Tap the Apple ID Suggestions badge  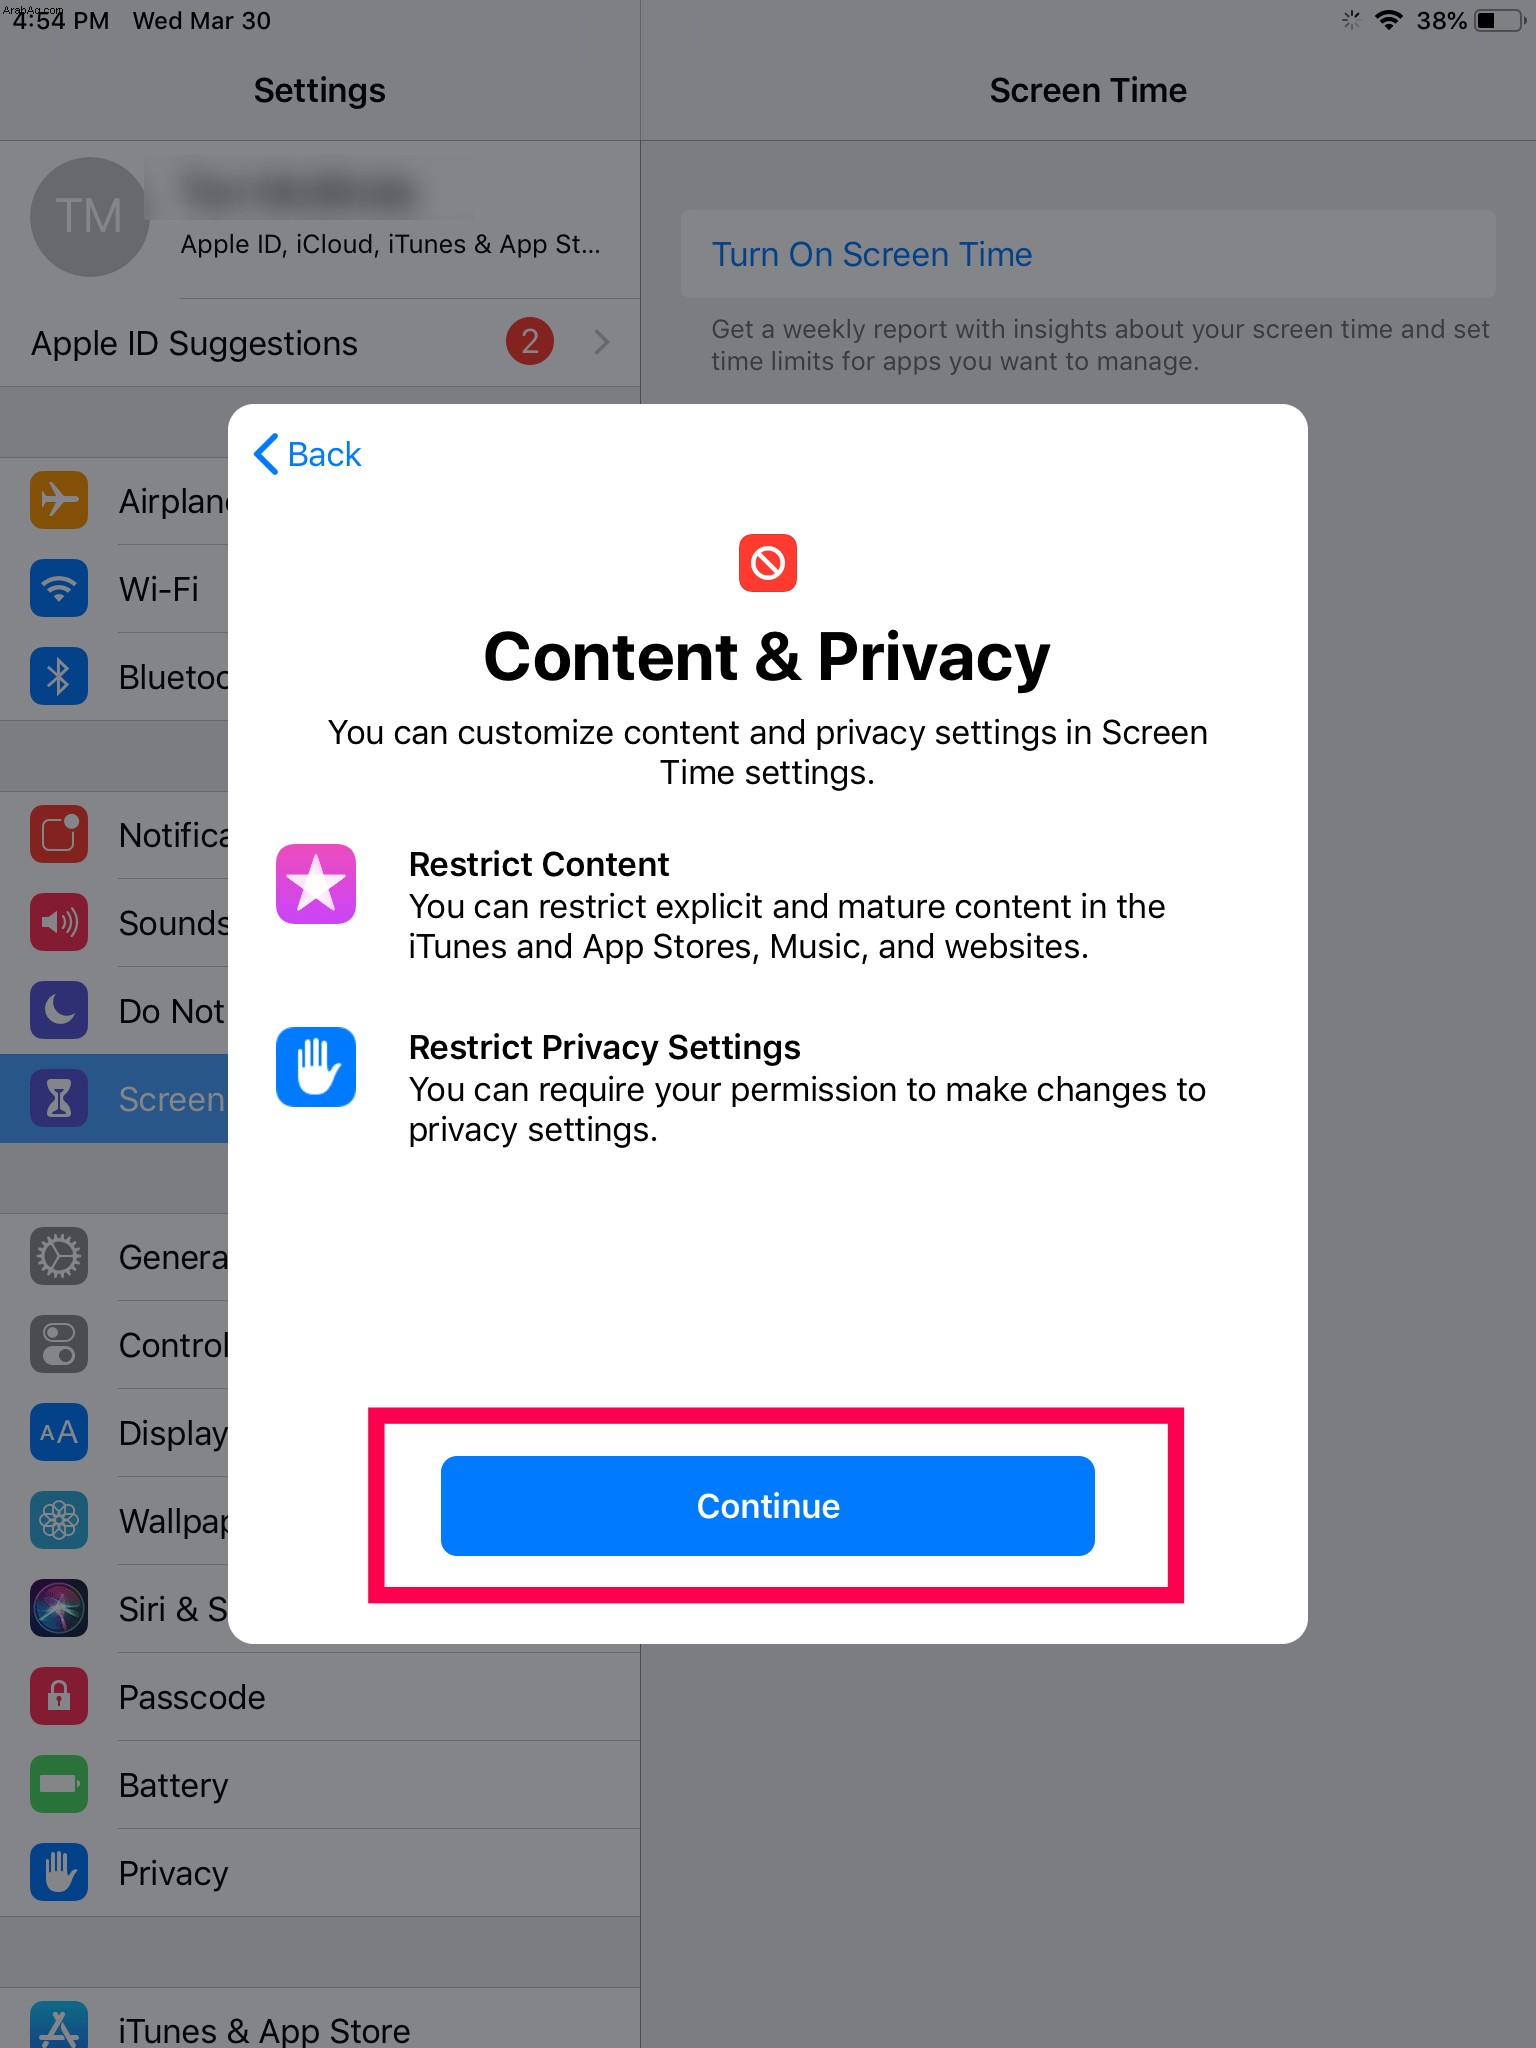click(530, 342)
